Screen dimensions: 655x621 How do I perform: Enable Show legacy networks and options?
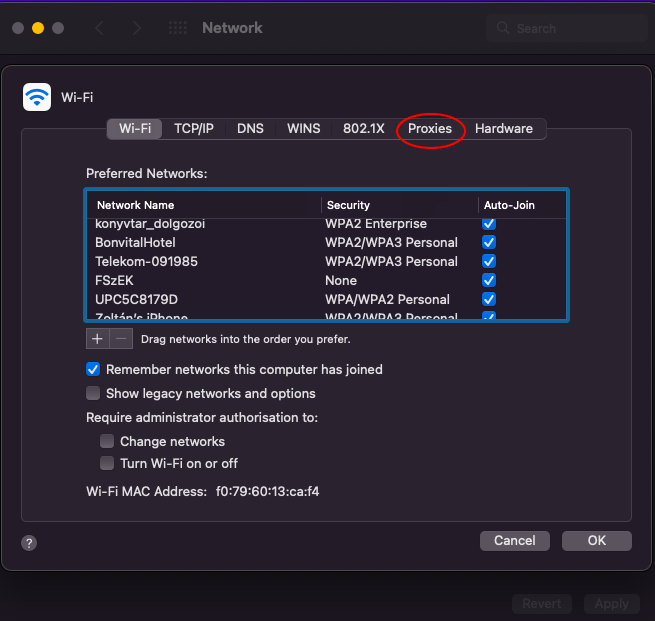click(x=93, y=393)
